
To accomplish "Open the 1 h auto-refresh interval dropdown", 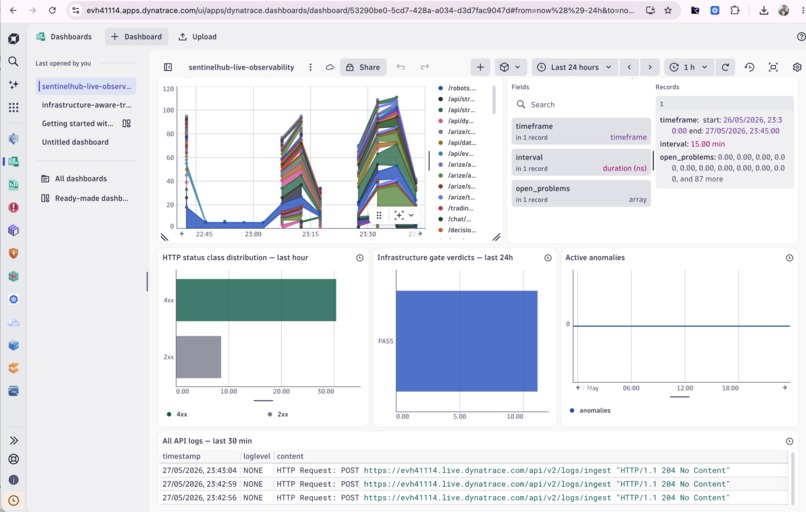I will [688, 67].
